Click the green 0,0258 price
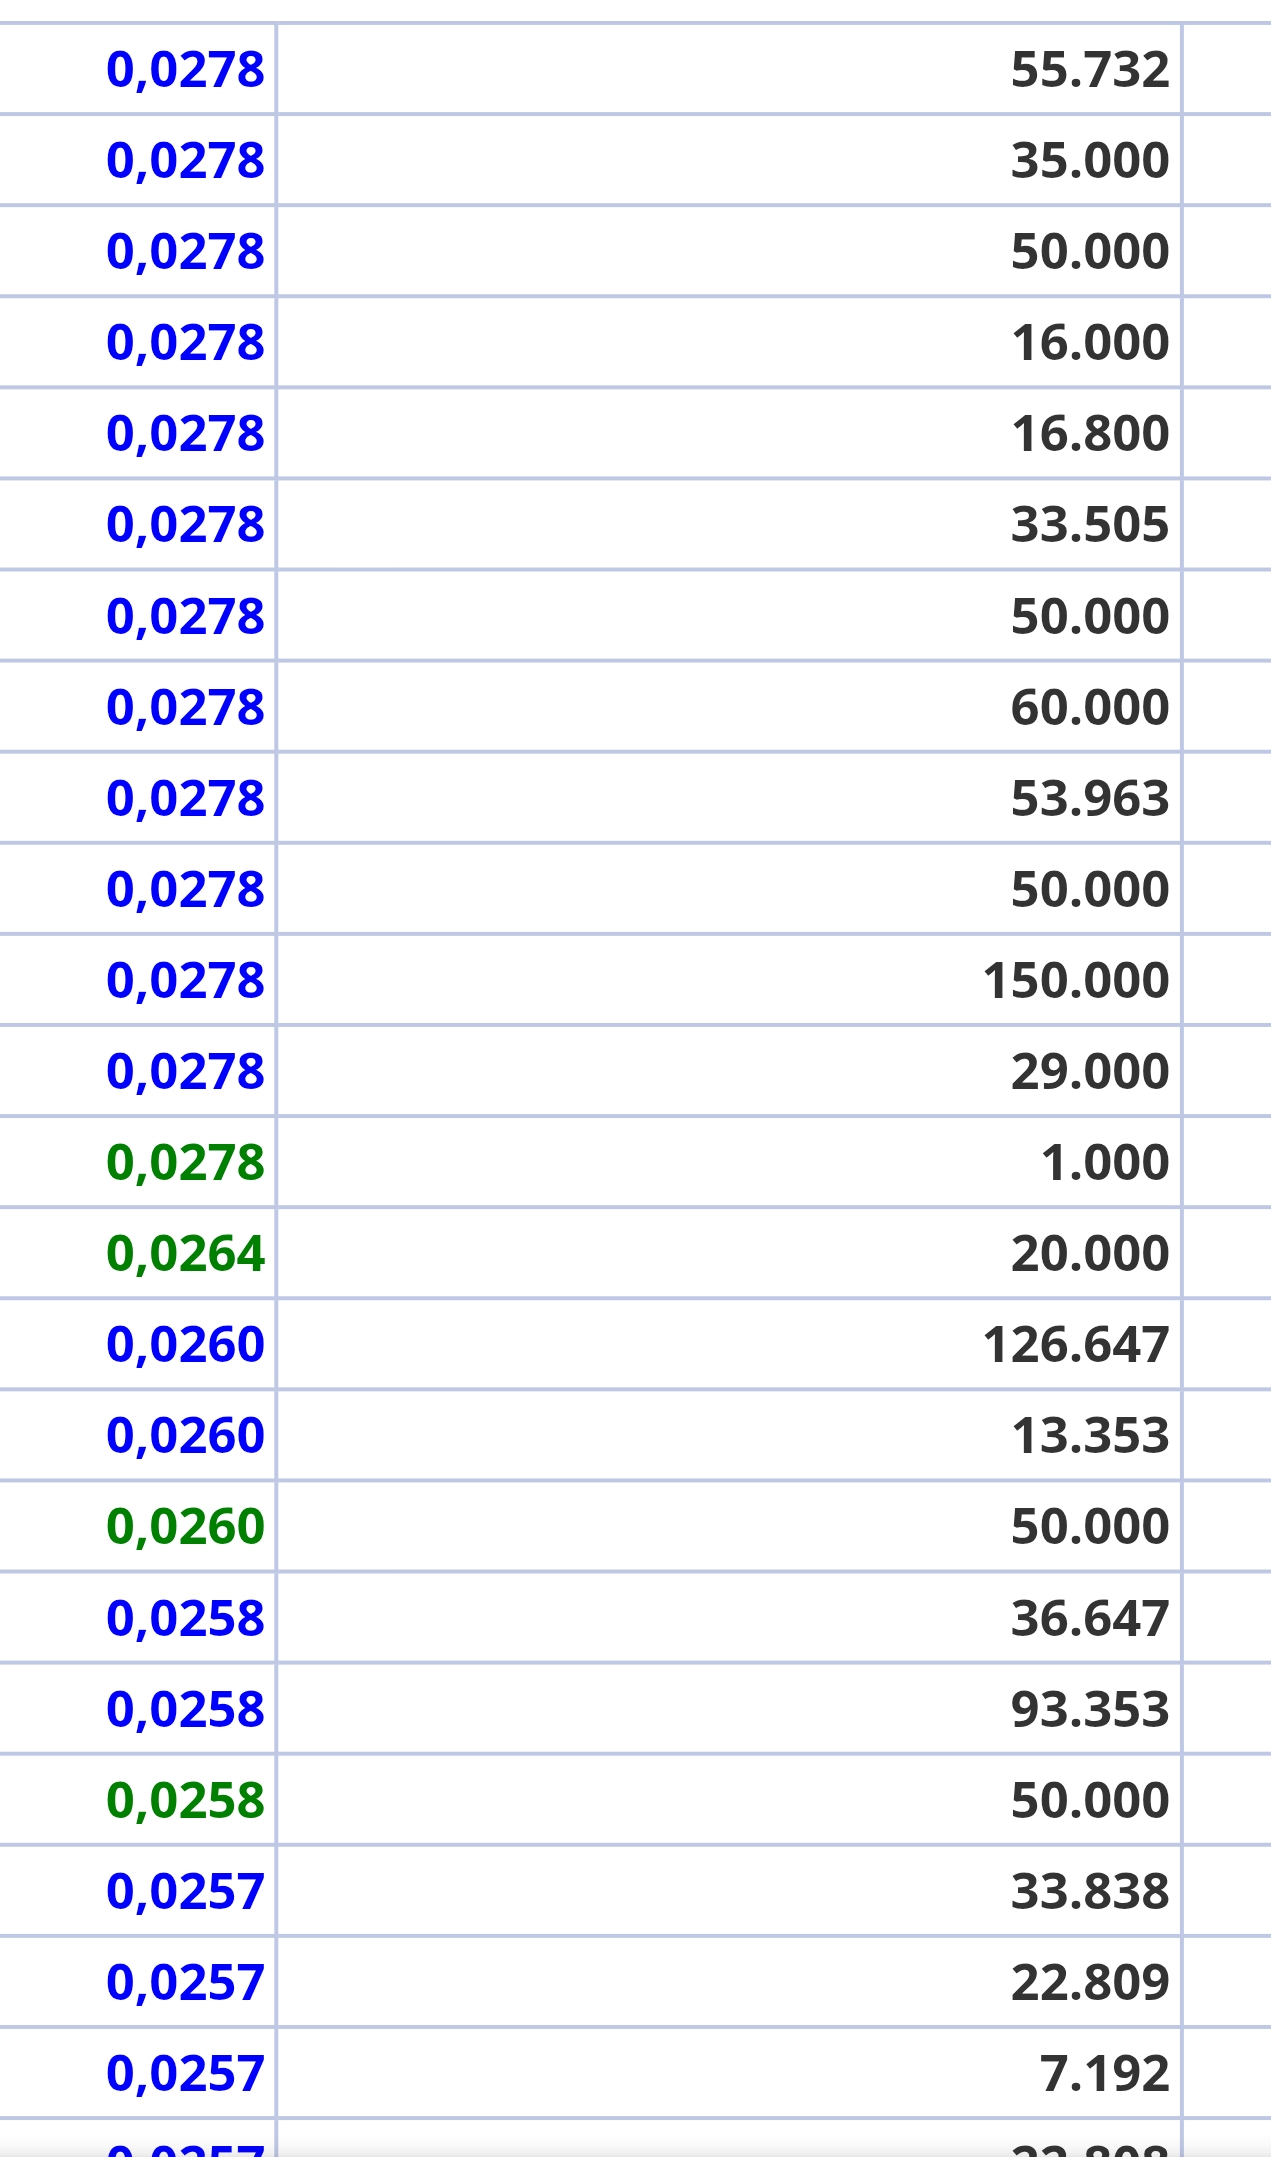1271x2157 pixels. [x=185, y=1801]
